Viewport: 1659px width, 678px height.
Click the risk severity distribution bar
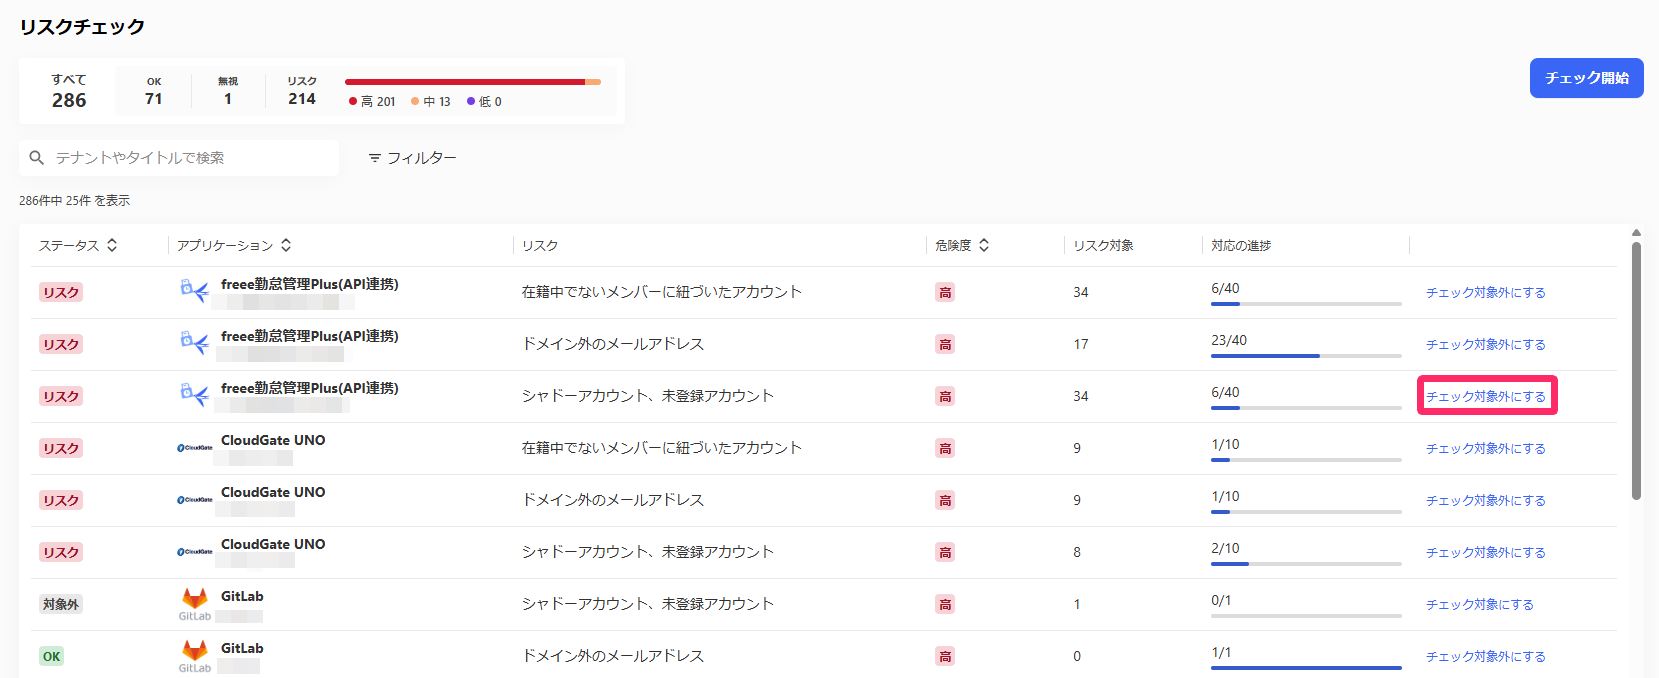[x=473, y=82]
